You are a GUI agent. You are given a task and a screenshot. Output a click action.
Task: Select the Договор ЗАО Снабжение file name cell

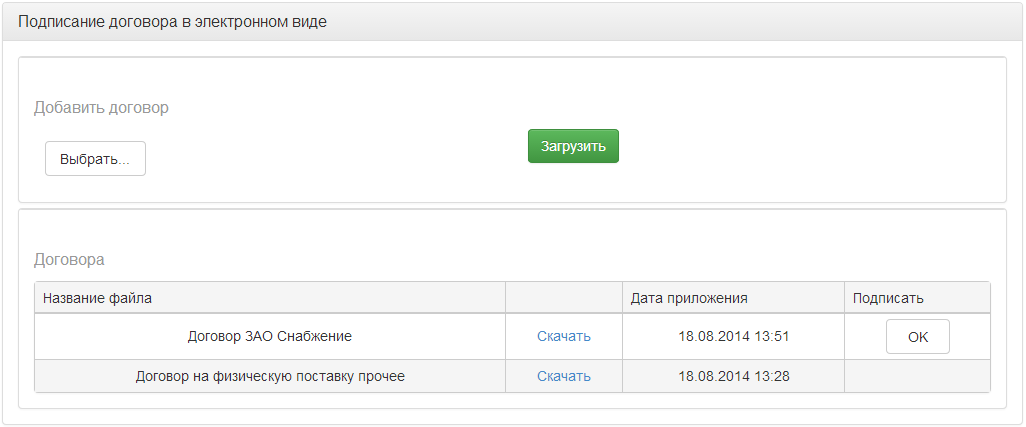(x=270, y=337)
